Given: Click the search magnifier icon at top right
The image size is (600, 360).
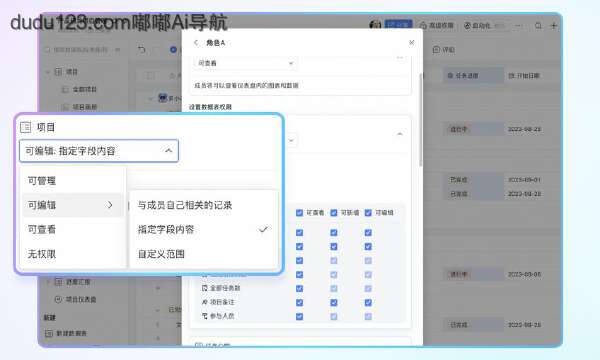Looking at the screenshot, I should [538, 26].
